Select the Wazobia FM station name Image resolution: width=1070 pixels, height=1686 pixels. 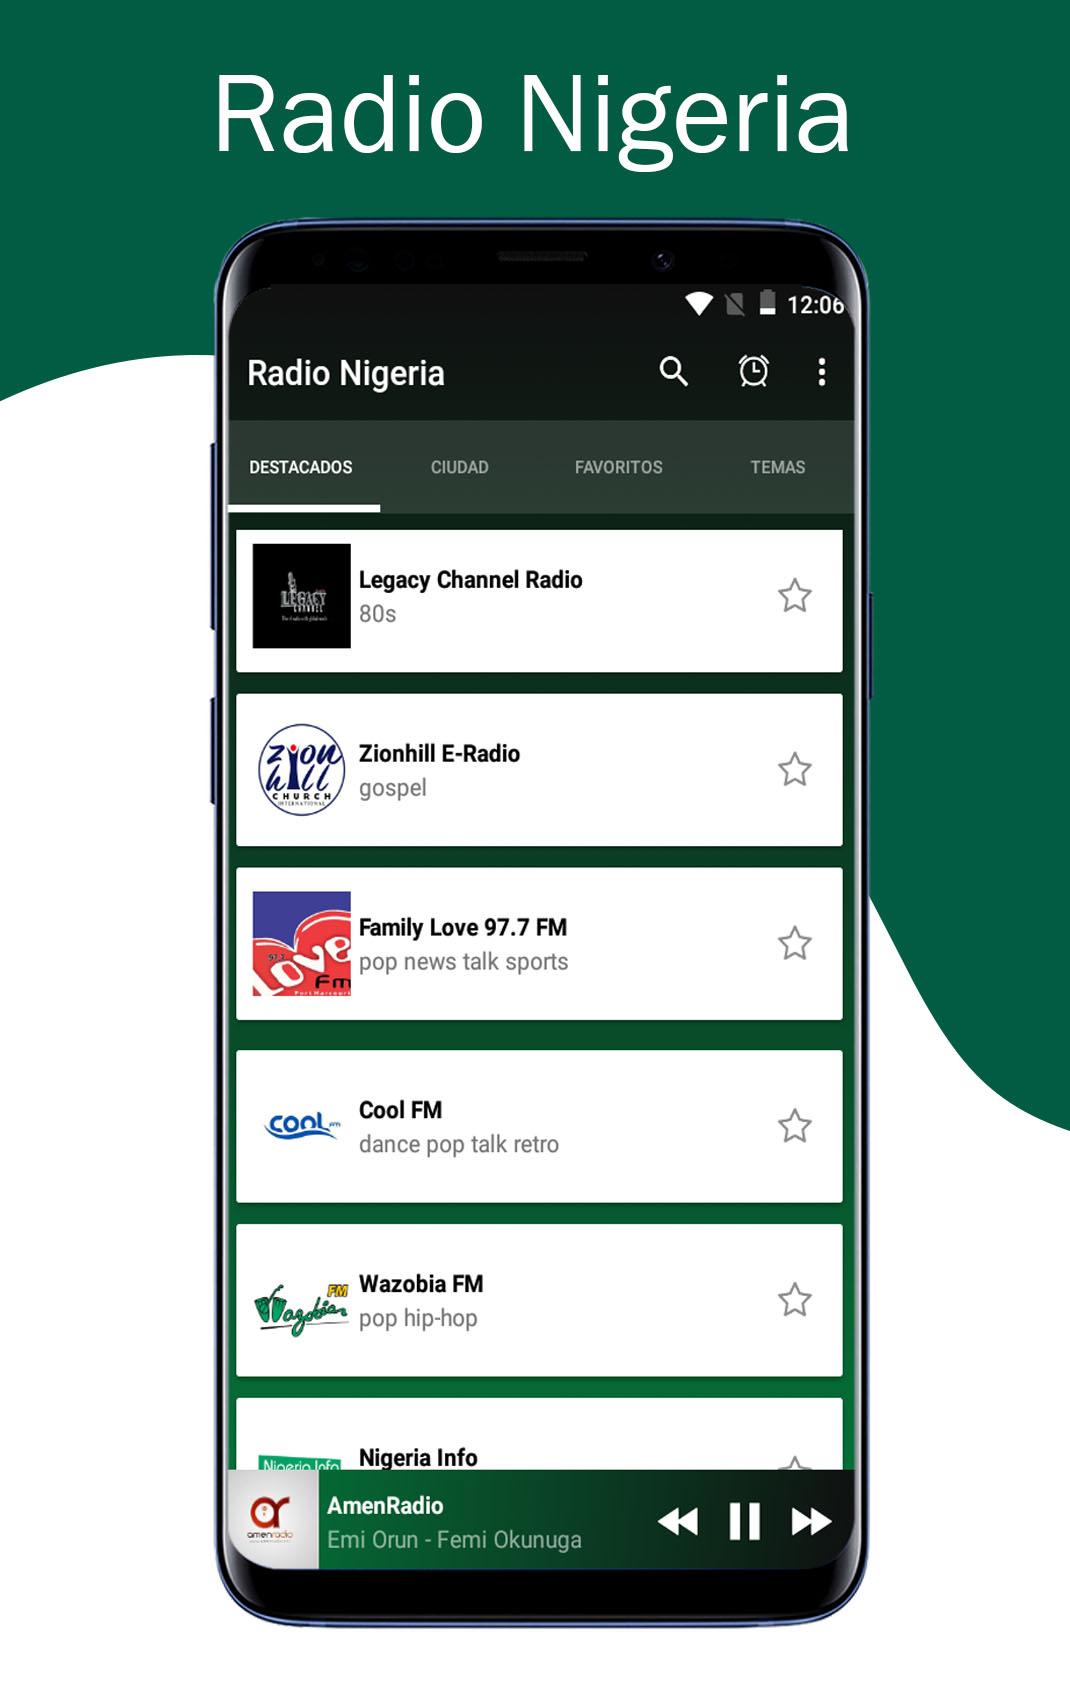[422, 1284]
